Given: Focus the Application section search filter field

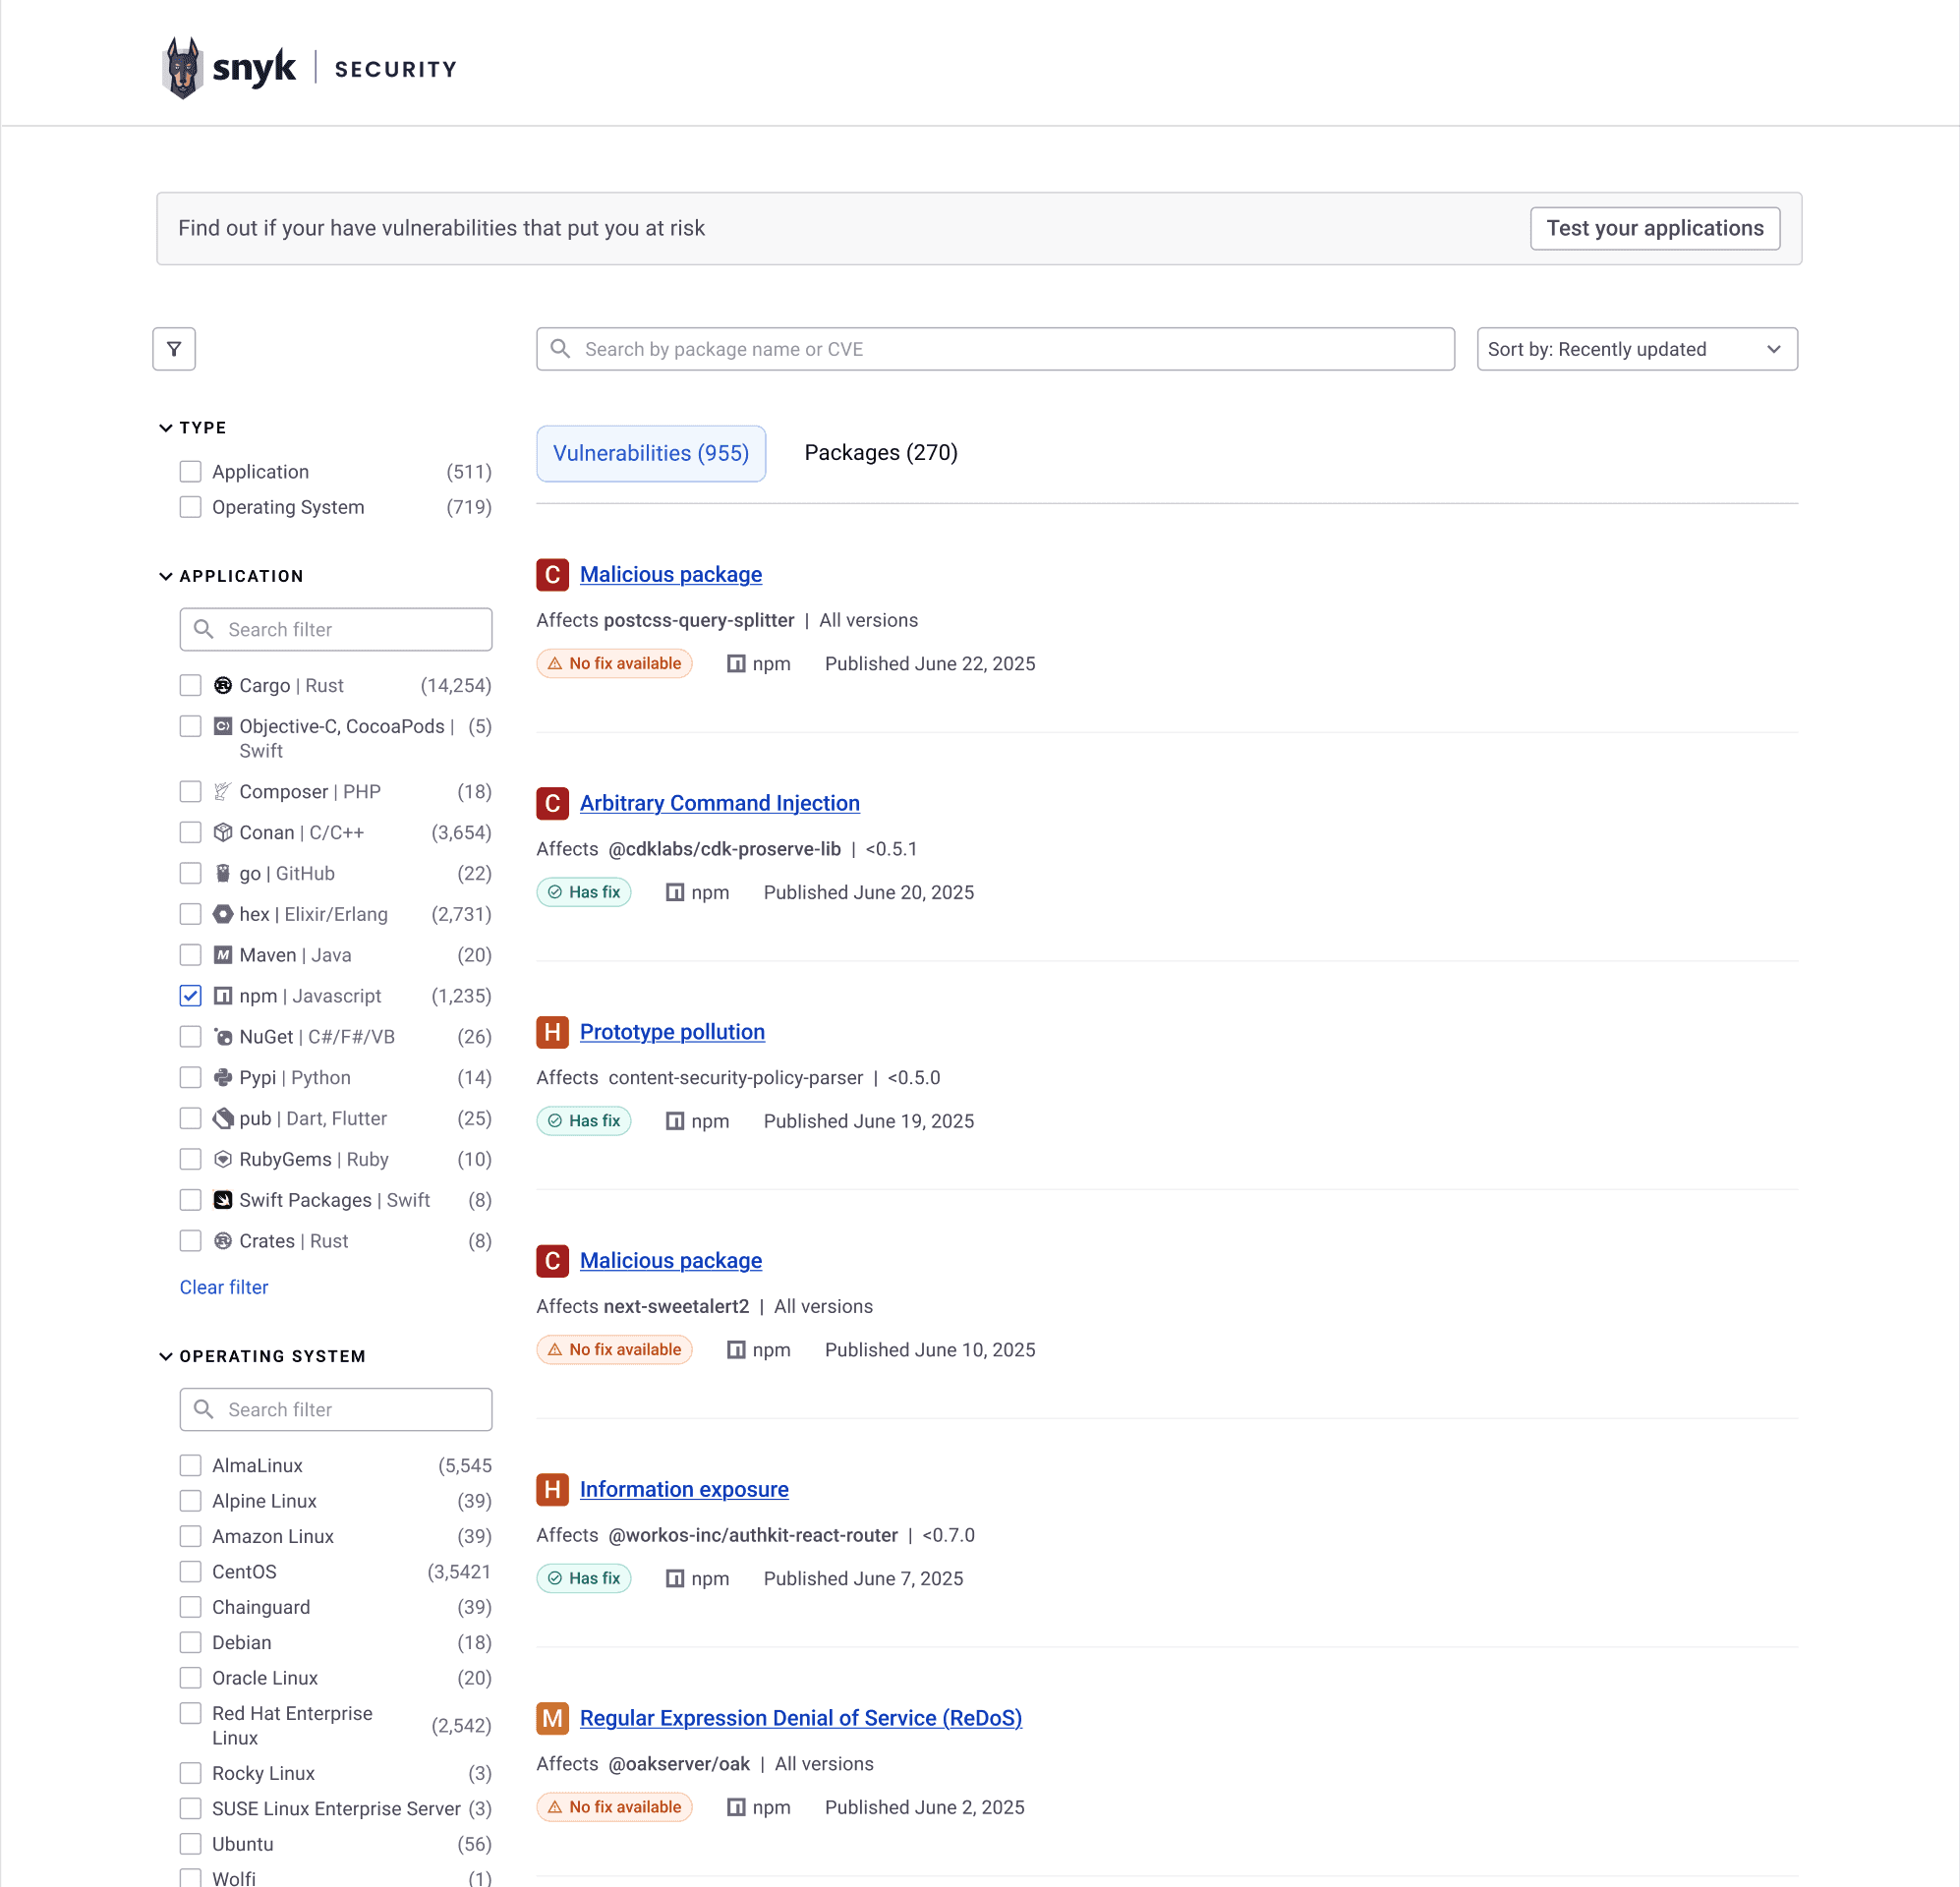Looking at the screenshot, I should click(336, 629).
